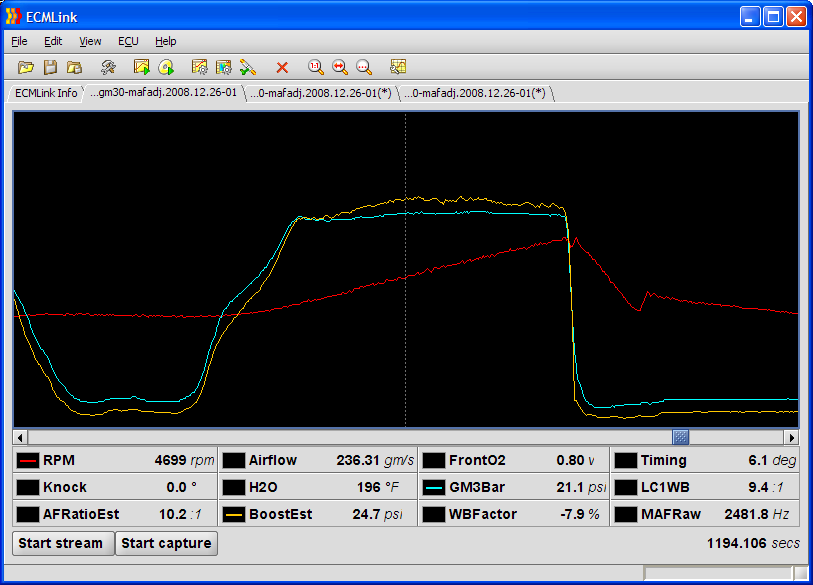Screen dimensions: 813x585
Task: Toggle the RPM red trace swatch
Action: pos(29,461)
